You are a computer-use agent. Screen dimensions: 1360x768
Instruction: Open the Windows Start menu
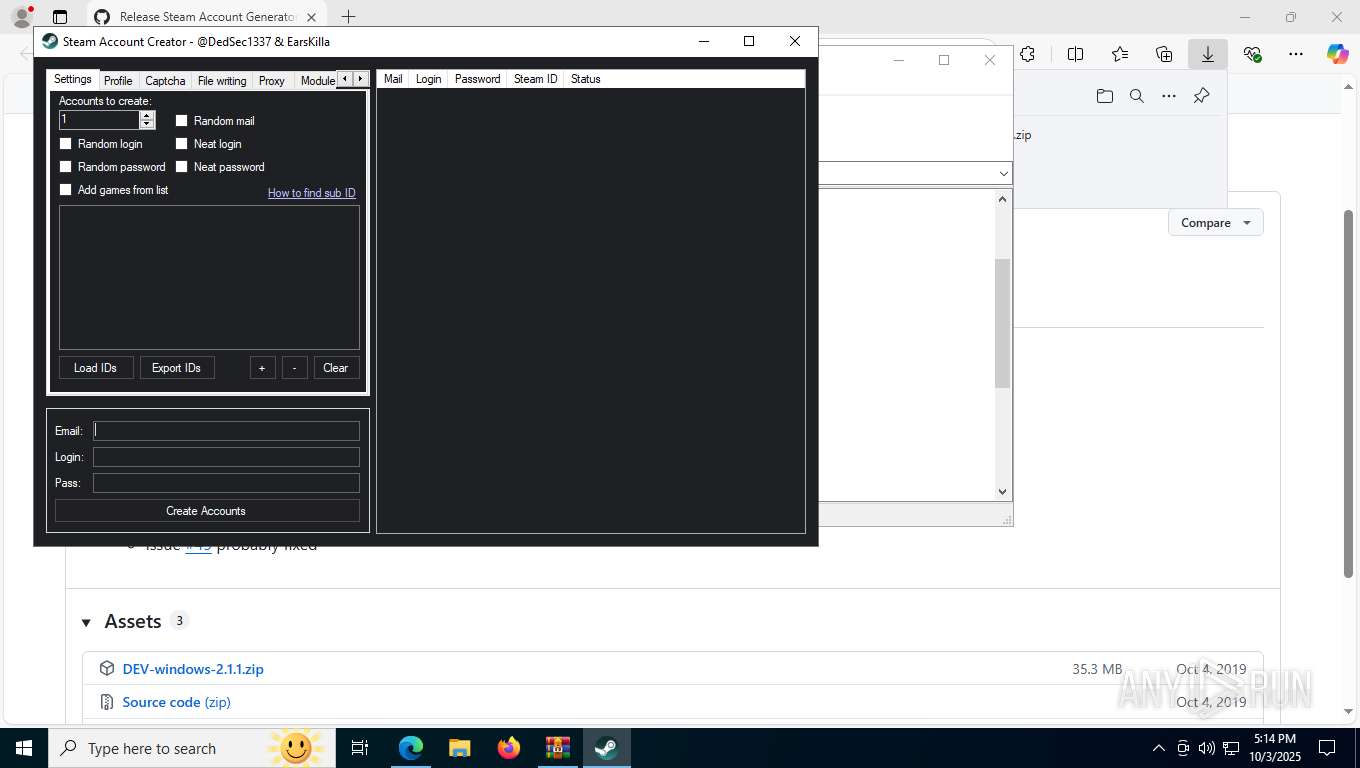click(23, 748)
